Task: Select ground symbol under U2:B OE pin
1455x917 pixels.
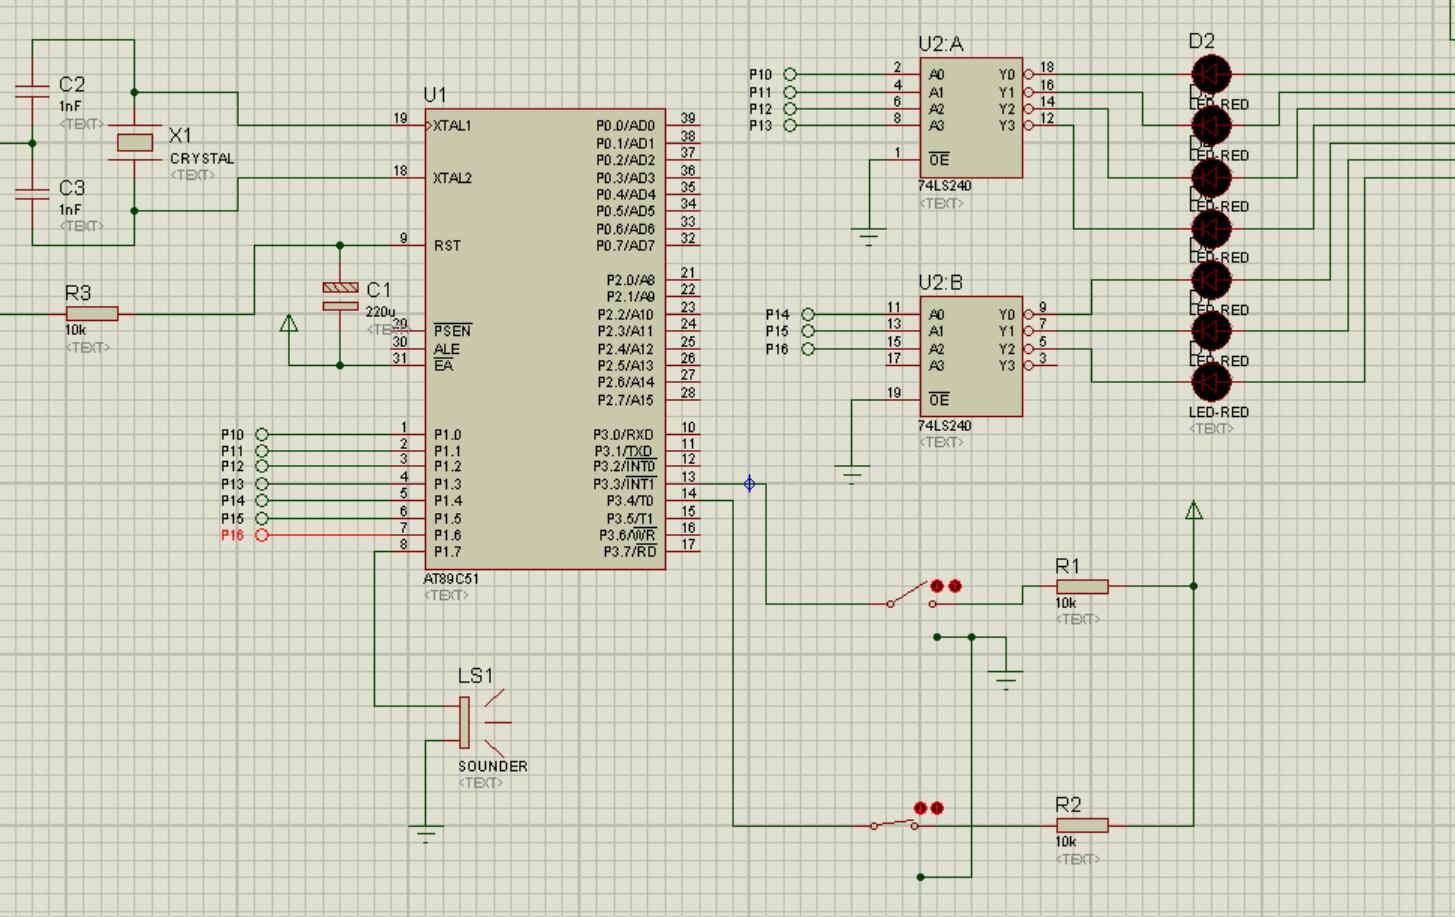Action: [851, 475]
